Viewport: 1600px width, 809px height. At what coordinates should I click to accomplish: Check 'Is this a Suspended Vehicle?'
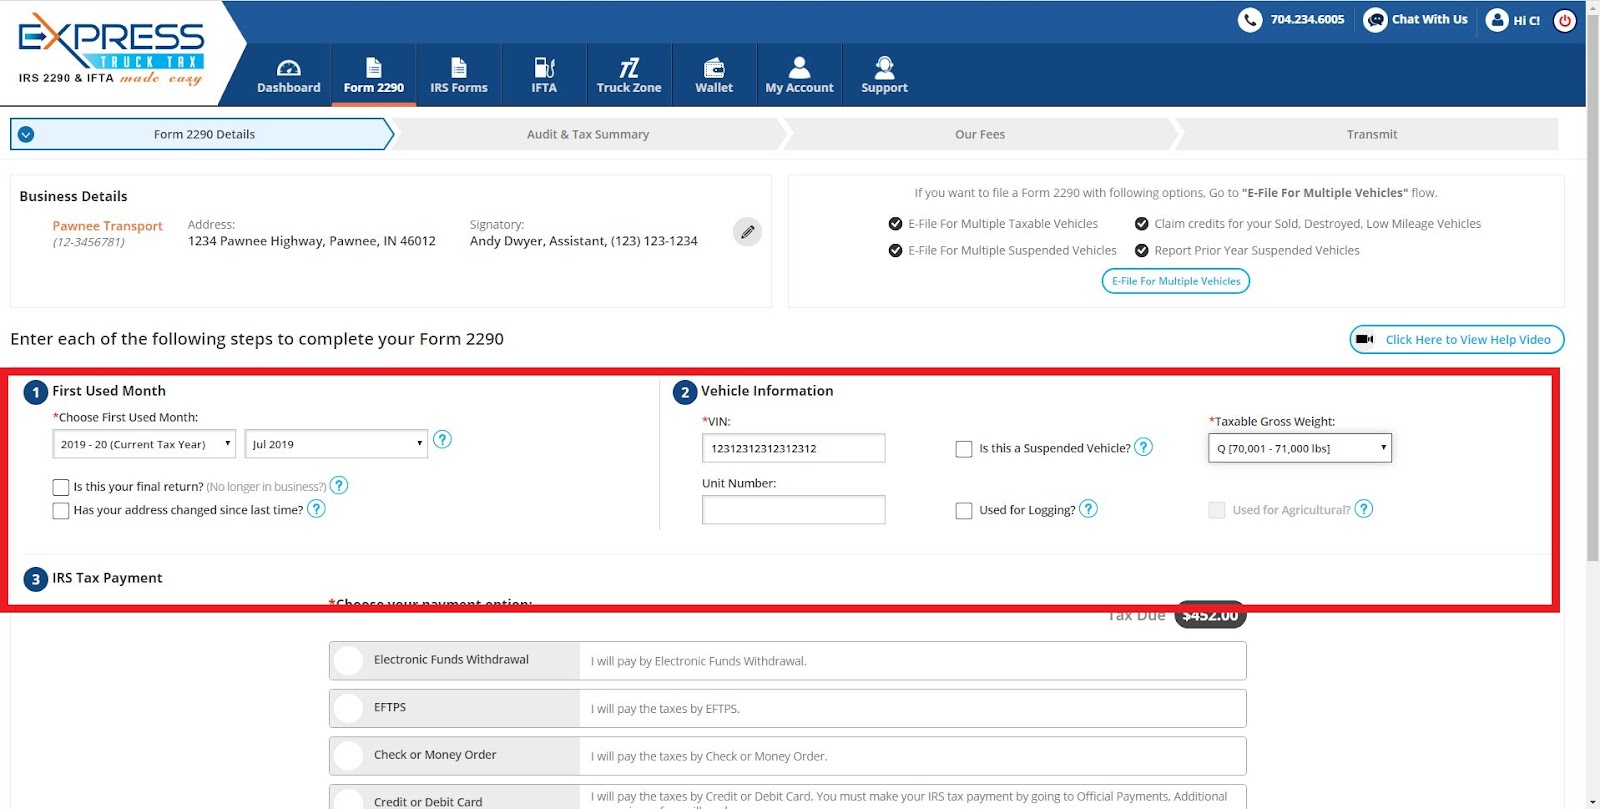964,449
